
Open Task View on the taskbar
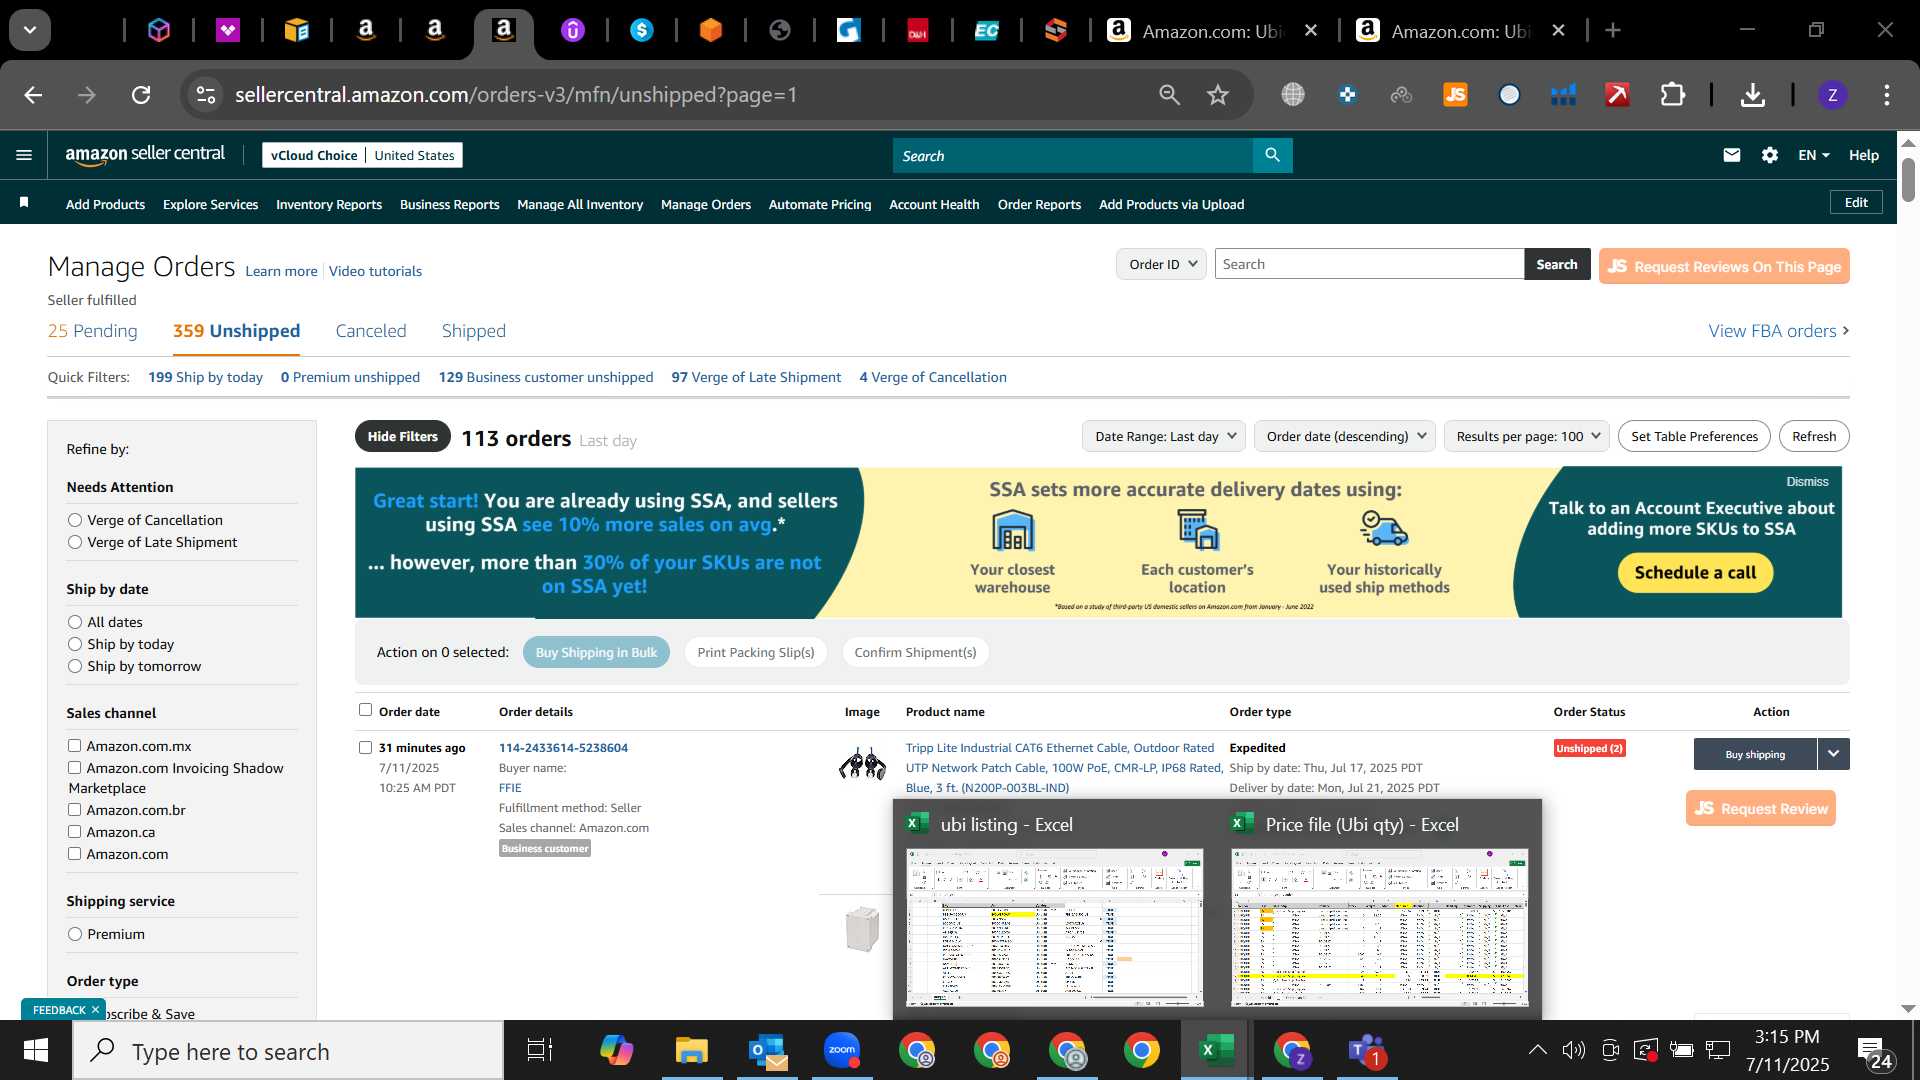tap(540, 1051)
